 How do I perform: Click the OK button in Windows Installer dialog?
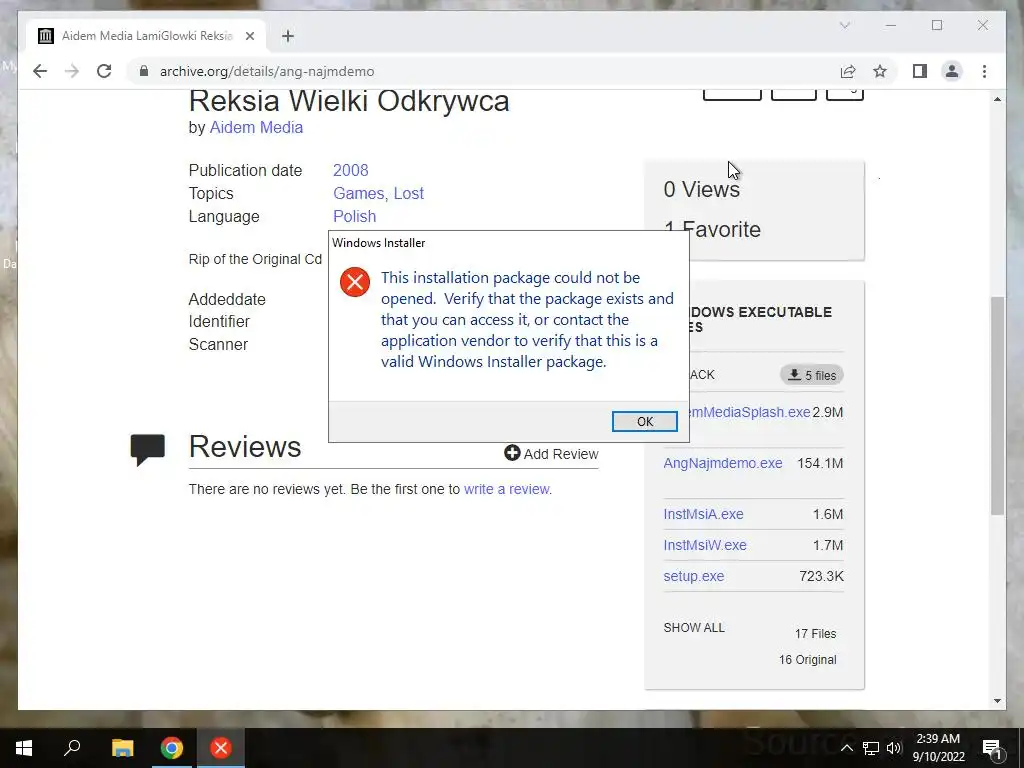[x=645, y=421]
